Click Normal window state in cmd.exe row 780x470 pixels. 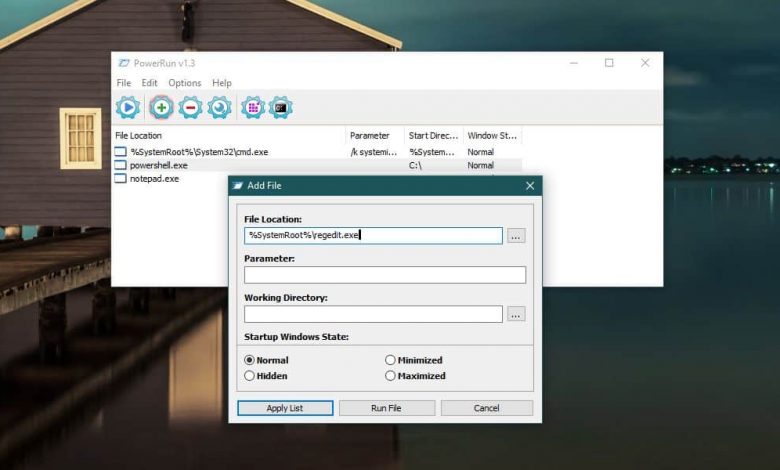pos(481,152)
